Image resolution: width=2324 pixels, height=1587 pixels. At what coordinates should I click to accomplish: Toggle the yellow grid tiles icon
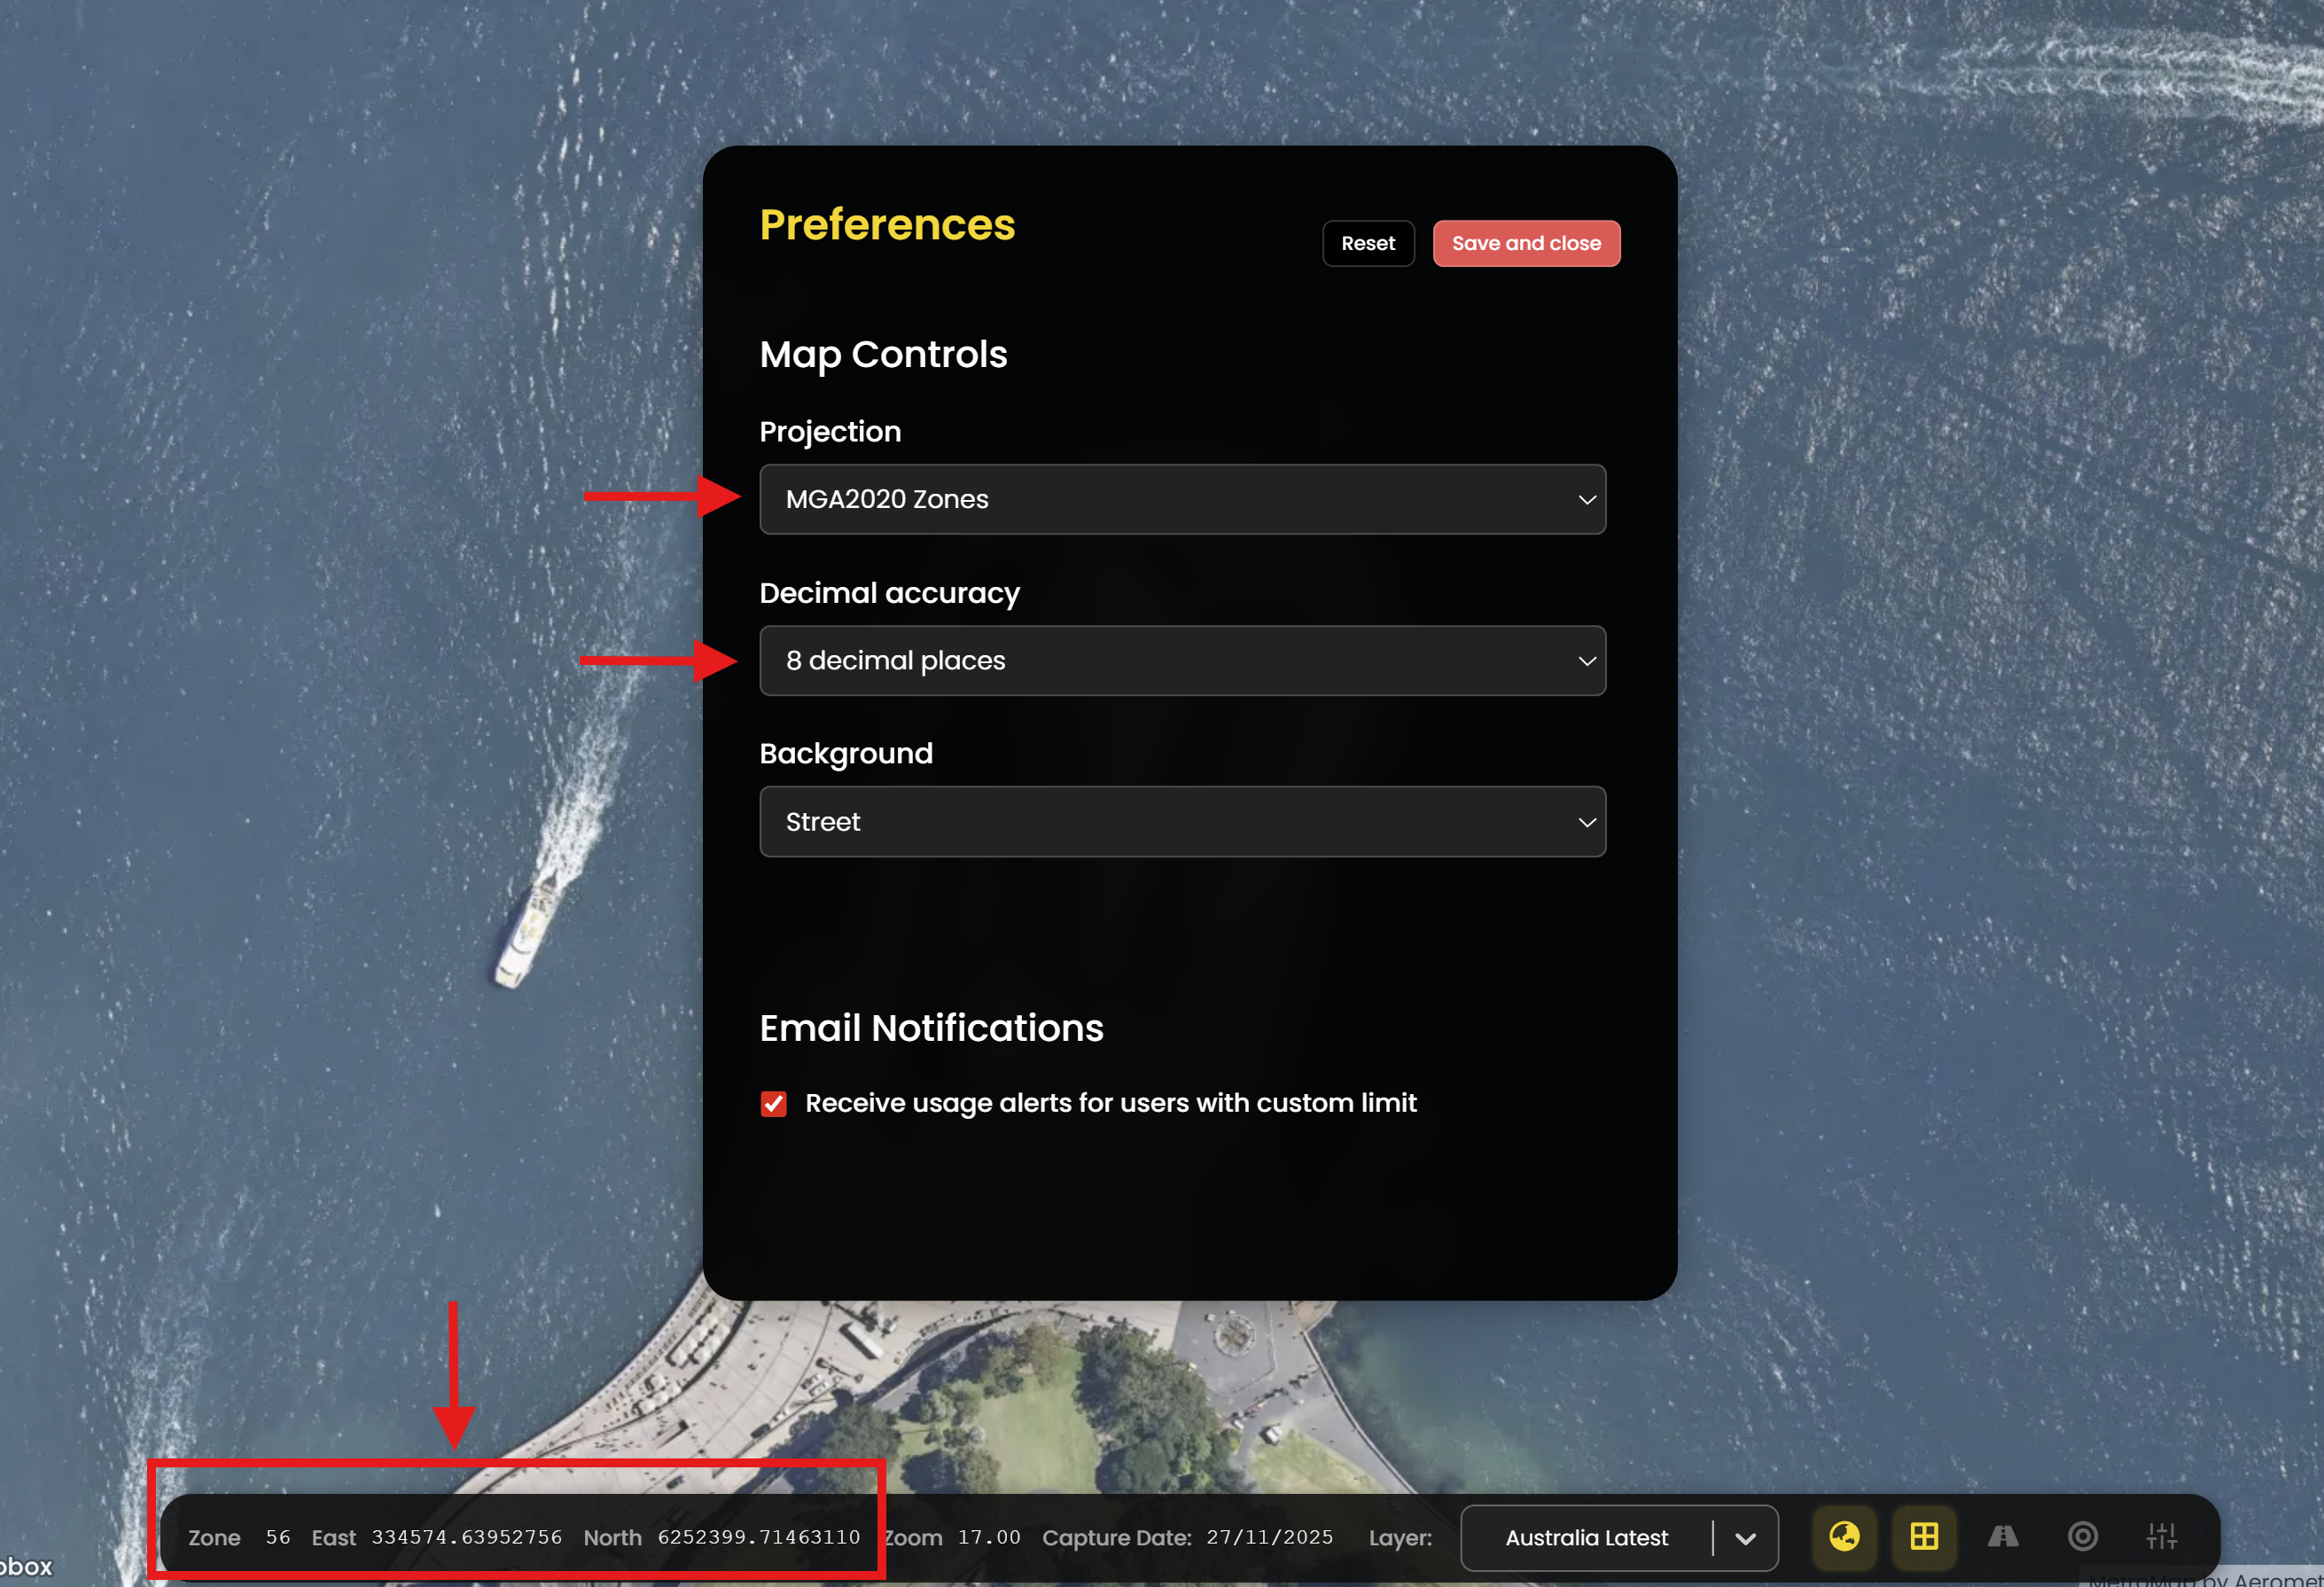click(x=1923, y=1536)
